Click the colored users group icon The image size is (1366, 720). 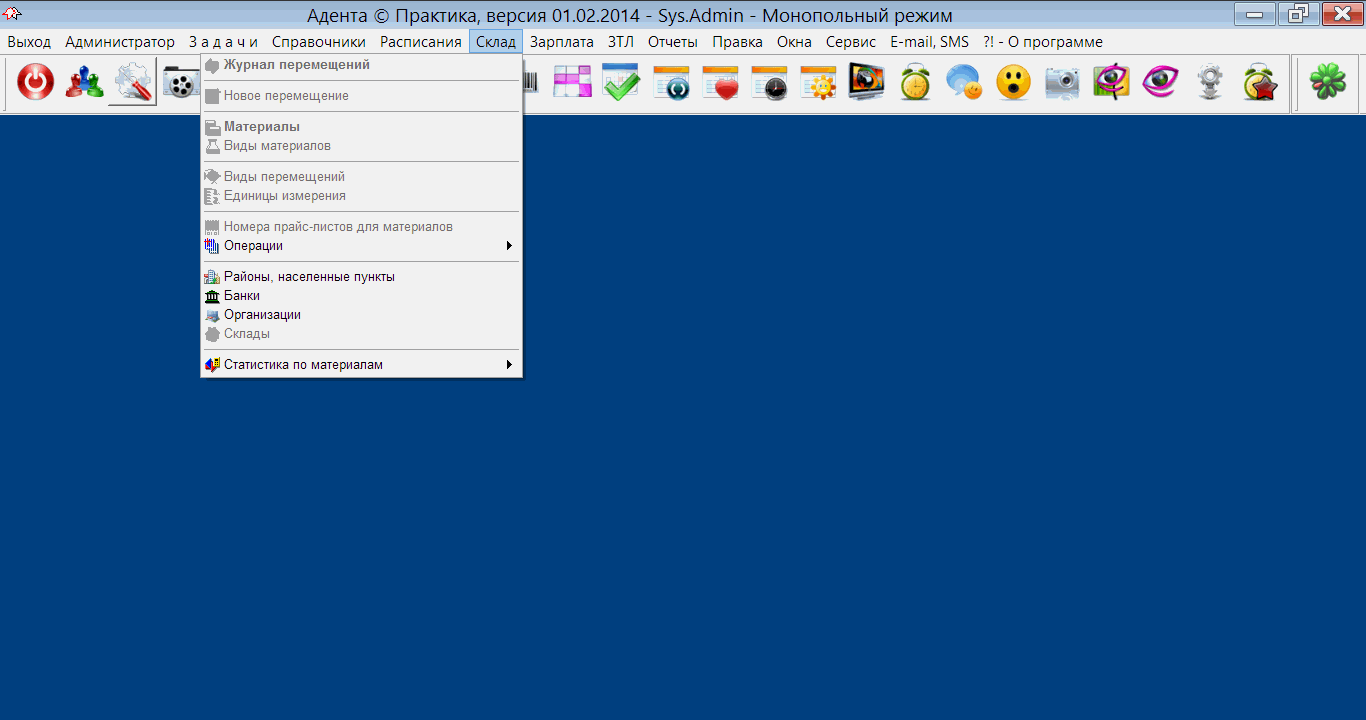tap(84, 83)
